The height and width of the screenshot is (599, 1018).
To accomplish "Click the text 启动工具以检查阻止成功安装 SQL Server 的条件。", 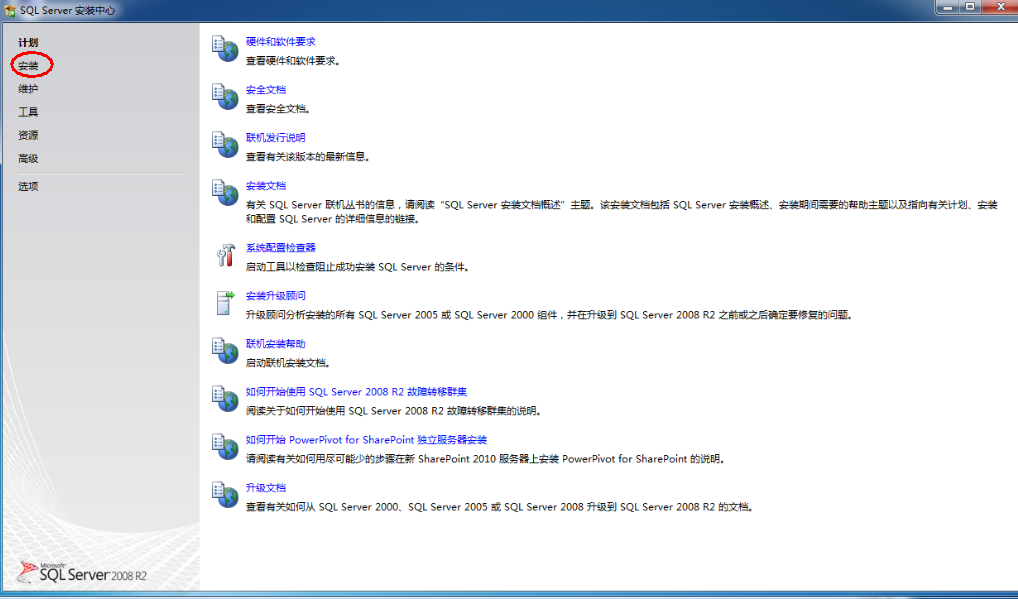I will pos(358,267).
